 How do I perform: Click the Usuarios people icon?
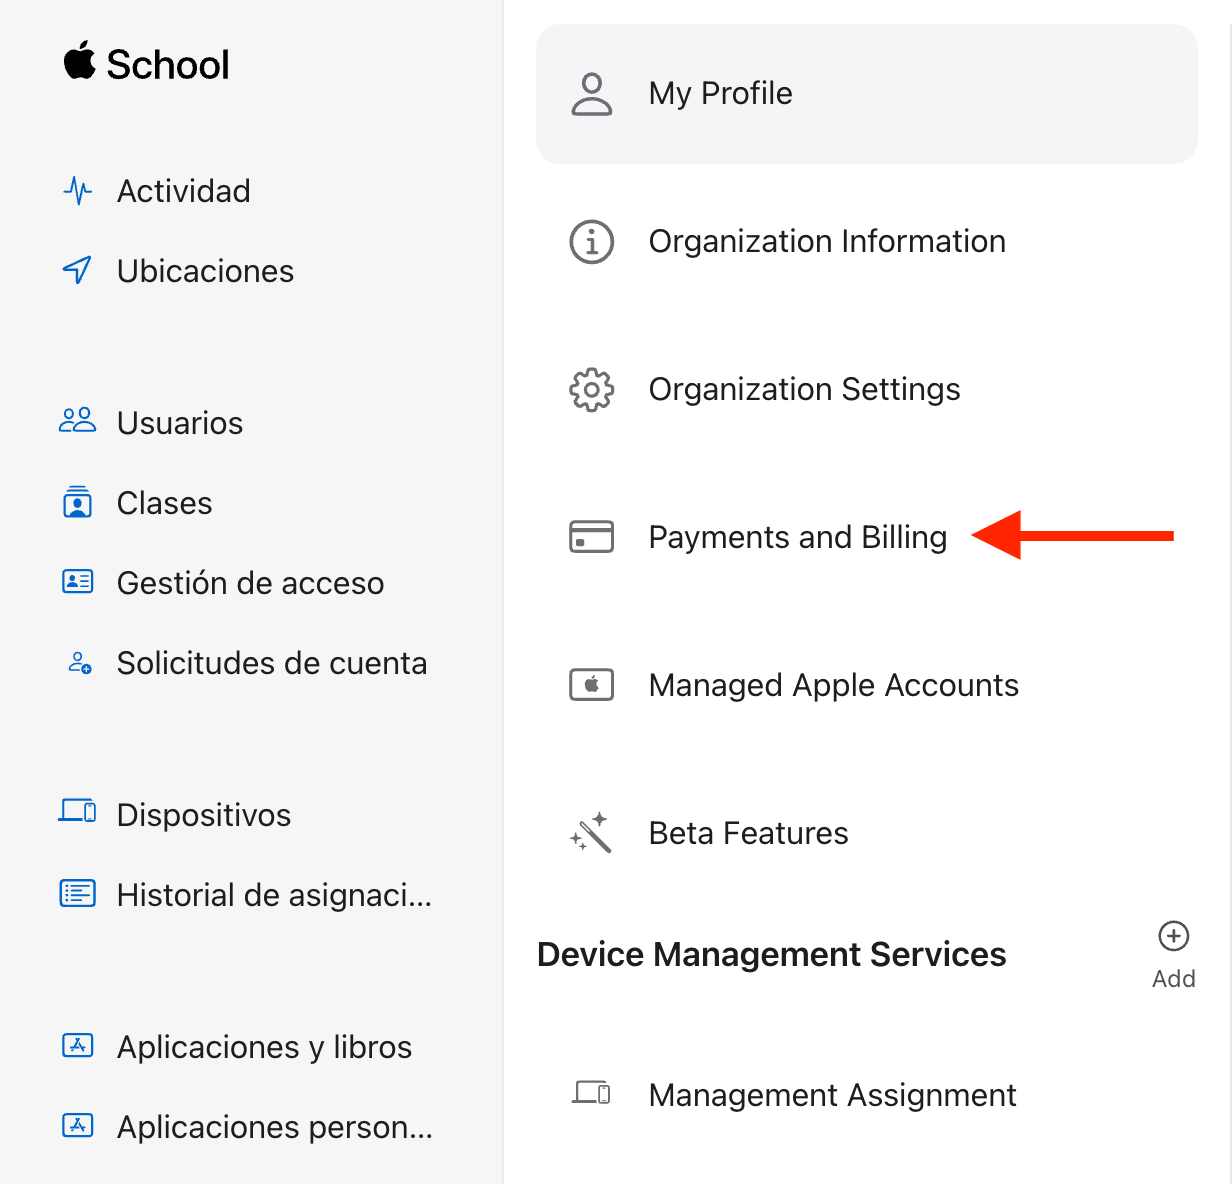point(78,422)
